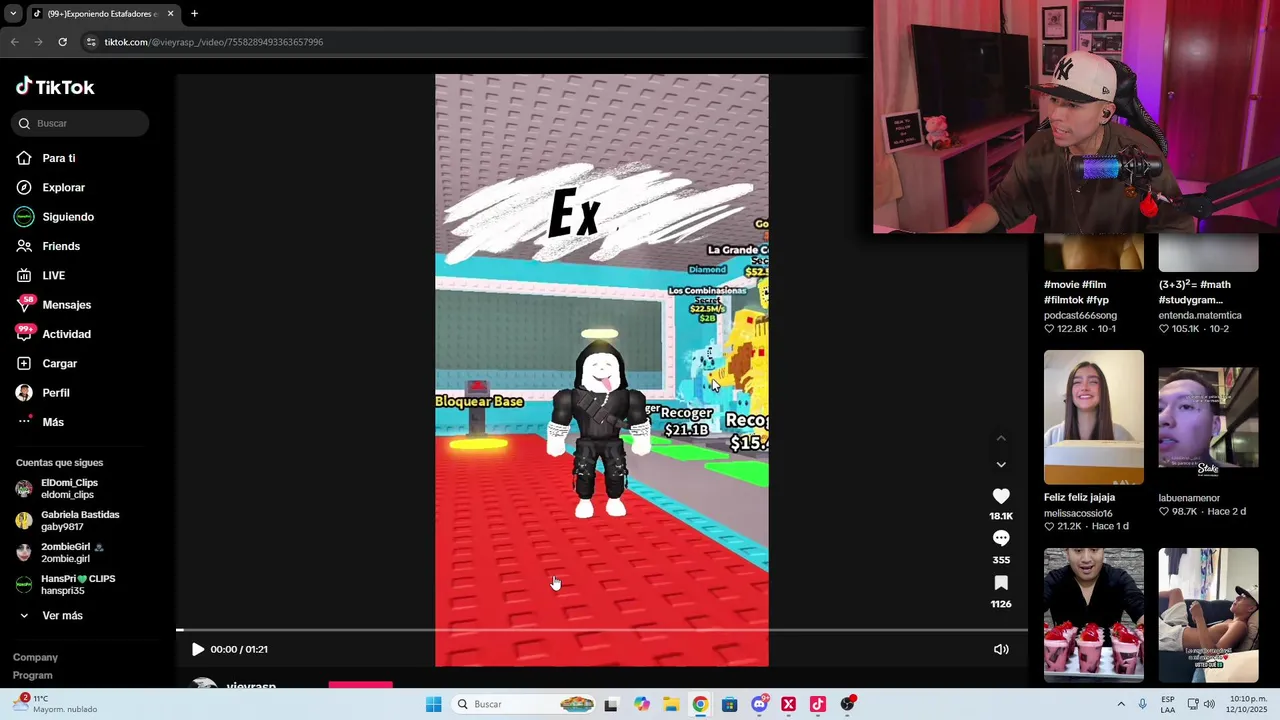Viewport: 1280px width, 720px height.
Task: Open the comments on the video
Action: pos(1001,539)
